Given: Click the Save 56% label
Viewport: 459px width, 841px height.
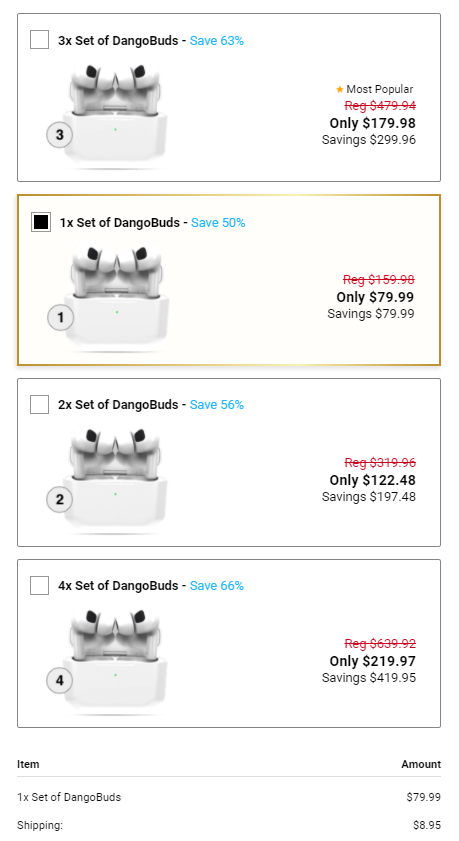Looking at the screenshot, I should (x=217, y=404).
